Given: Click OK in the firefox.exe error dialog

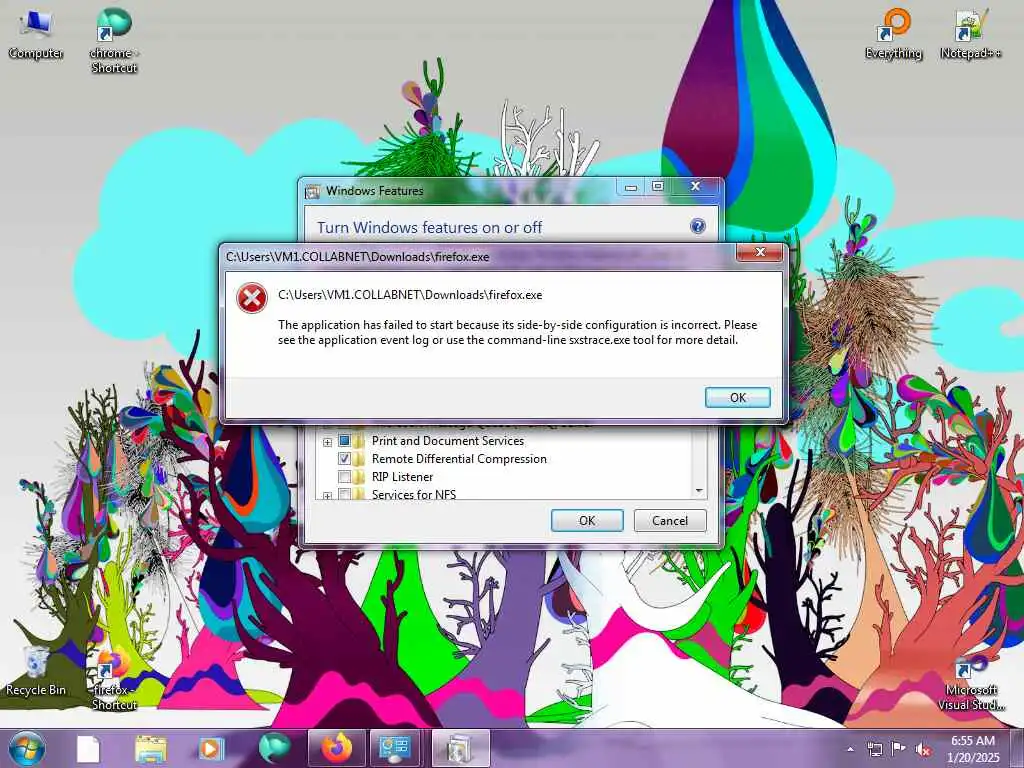Looking at the screenshot, I should (x=738, y=397).
